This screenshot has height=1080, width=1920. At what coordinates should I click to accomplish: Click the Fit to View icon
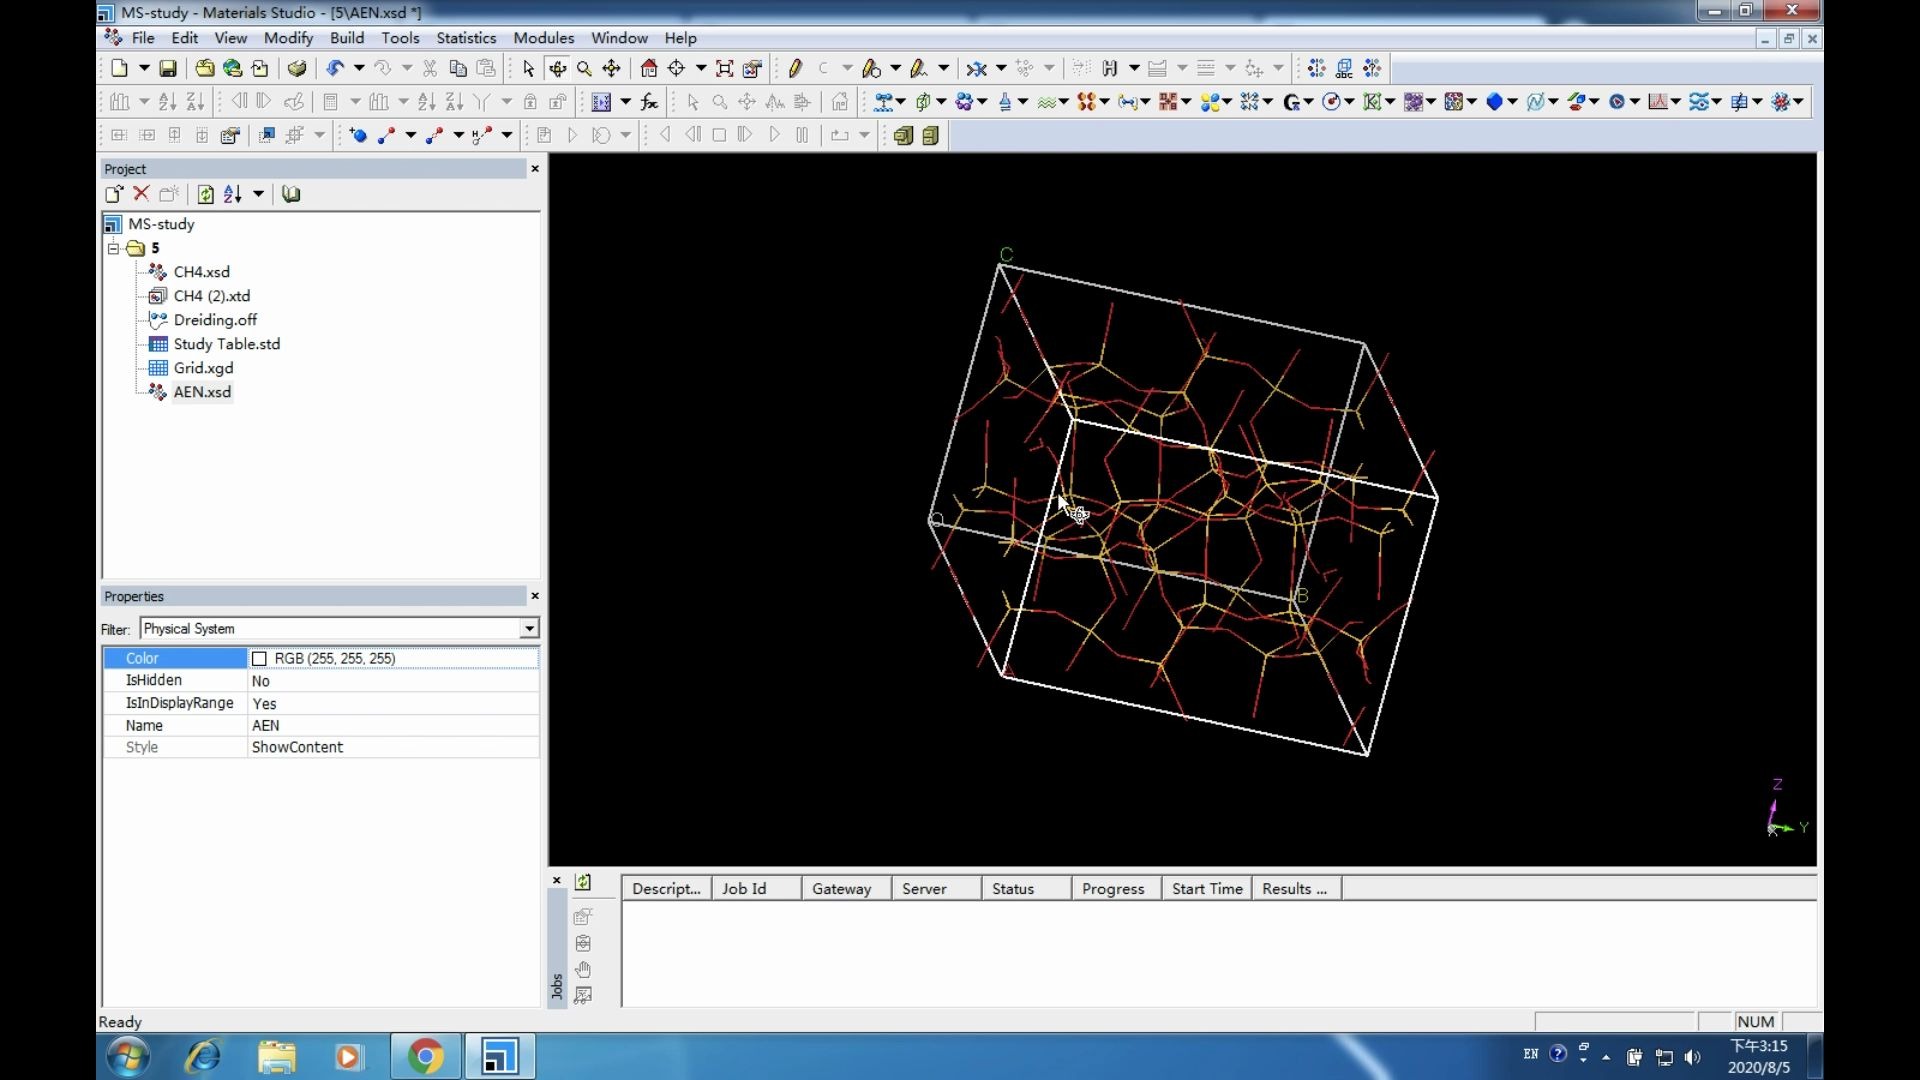[725, 69]
